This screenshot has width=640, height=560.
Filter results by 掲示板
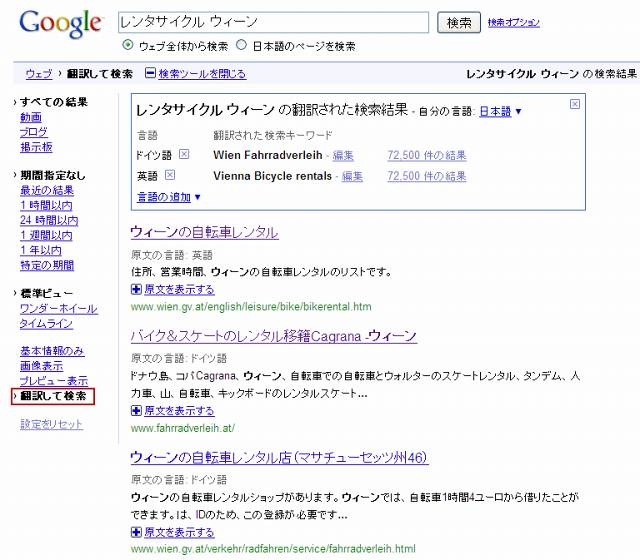(x=36, y=147)
